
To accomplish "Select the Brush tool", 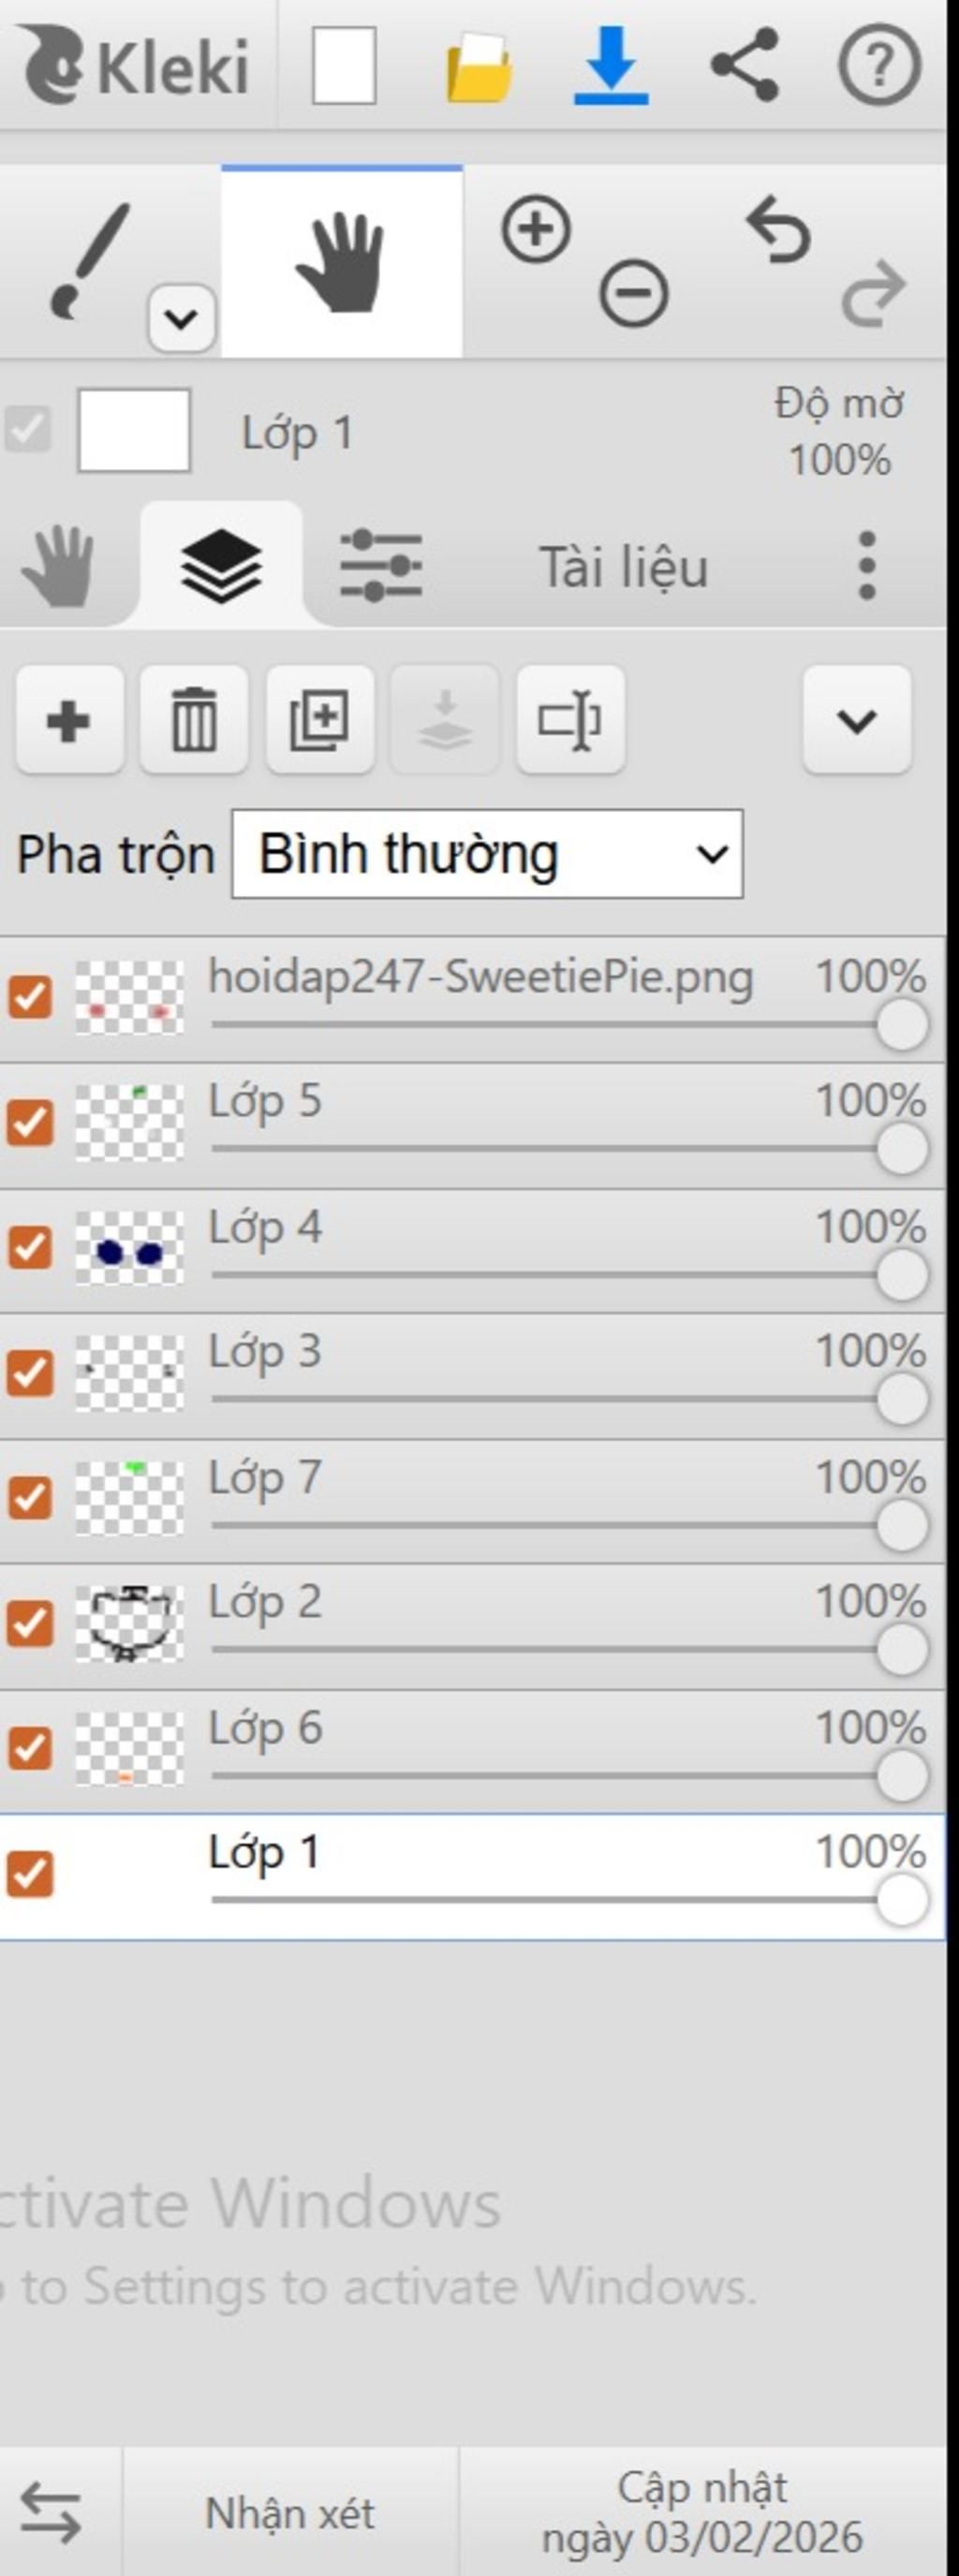I will [x=90, y=260].
